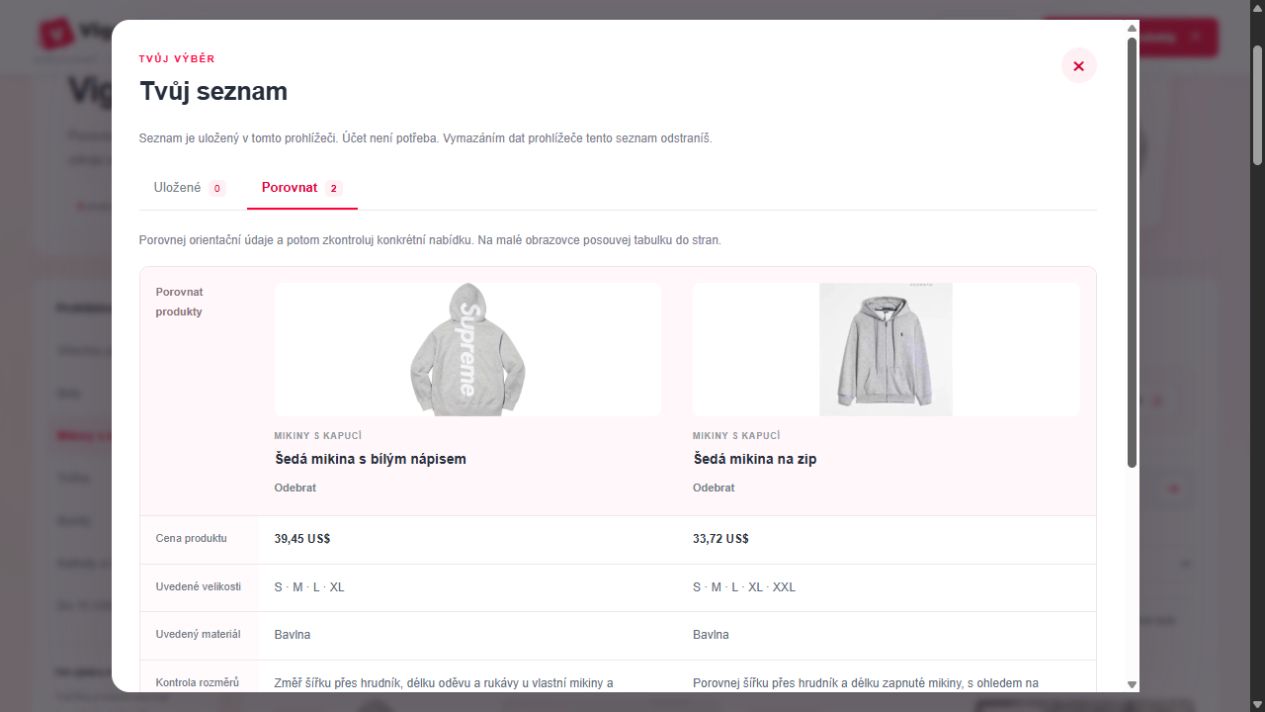The image size is (1265, 712).
Task: Open the Supreme grey hoodie image
Action: click(468, 349)
